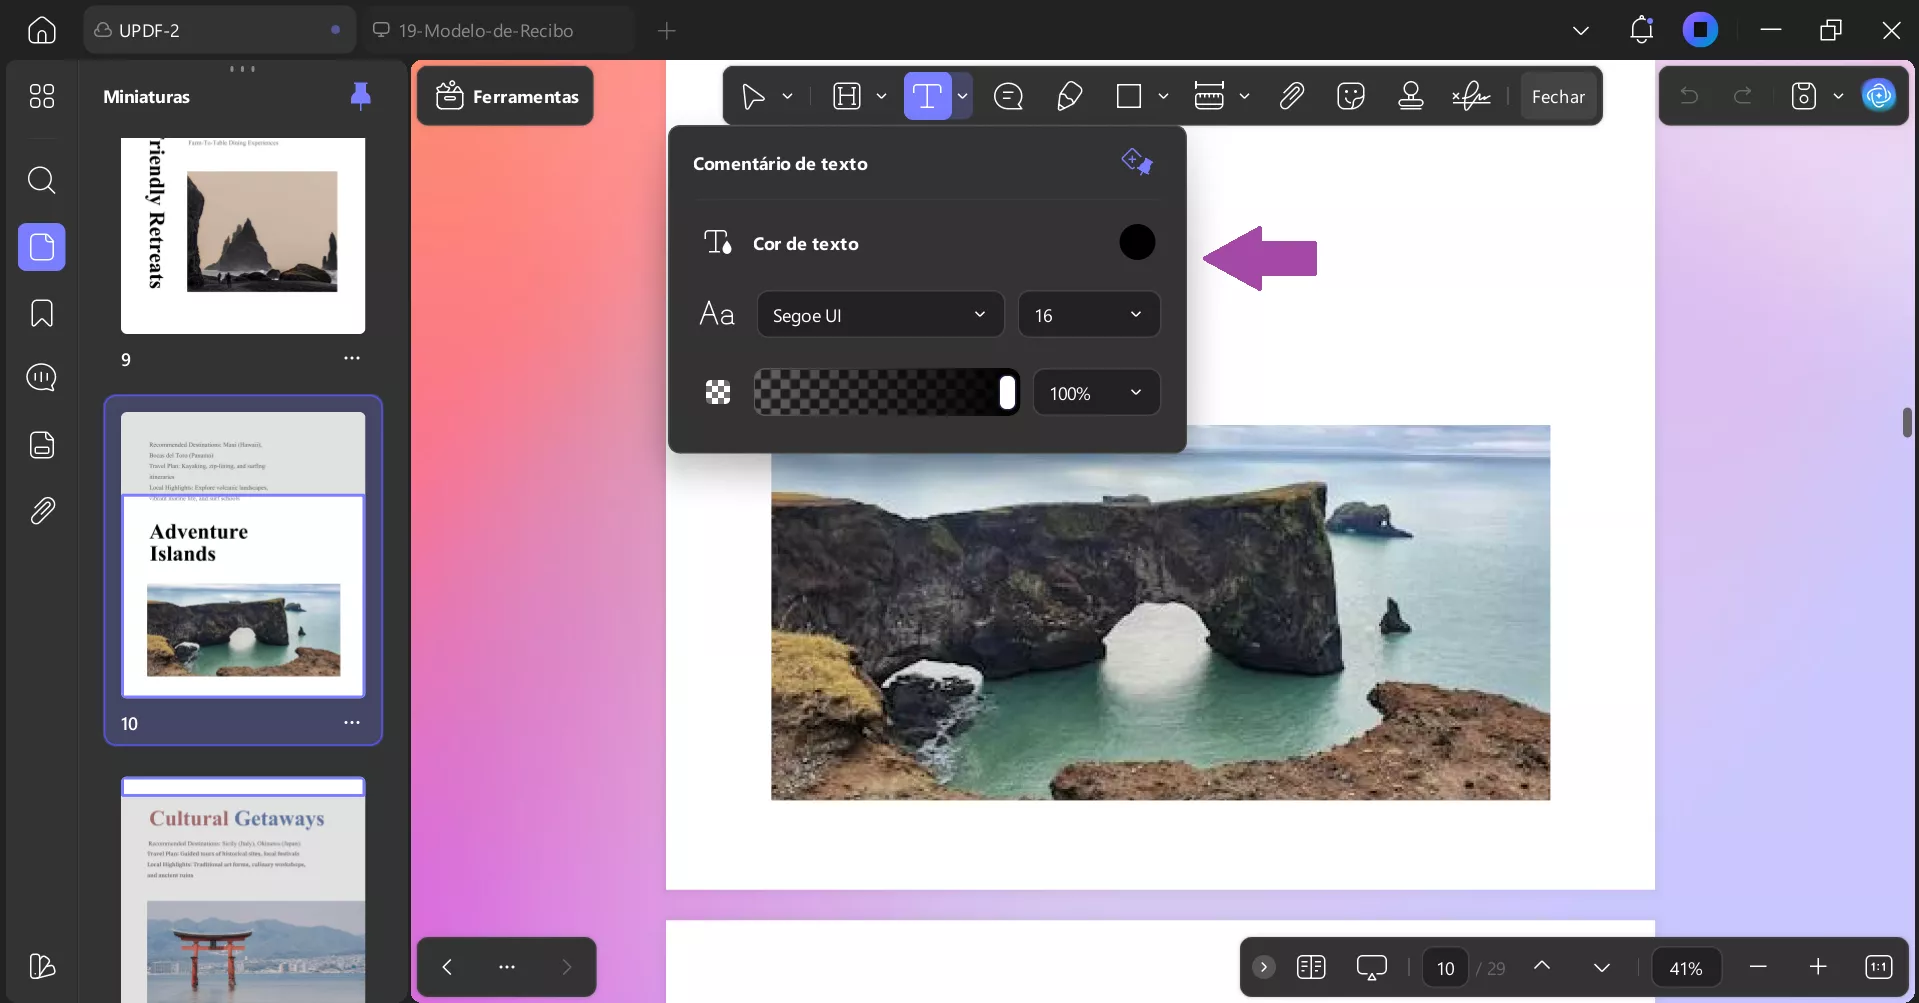Click the black text color swatch
Screen dimensions: 1919x1003
click(x=1137, y=242)
